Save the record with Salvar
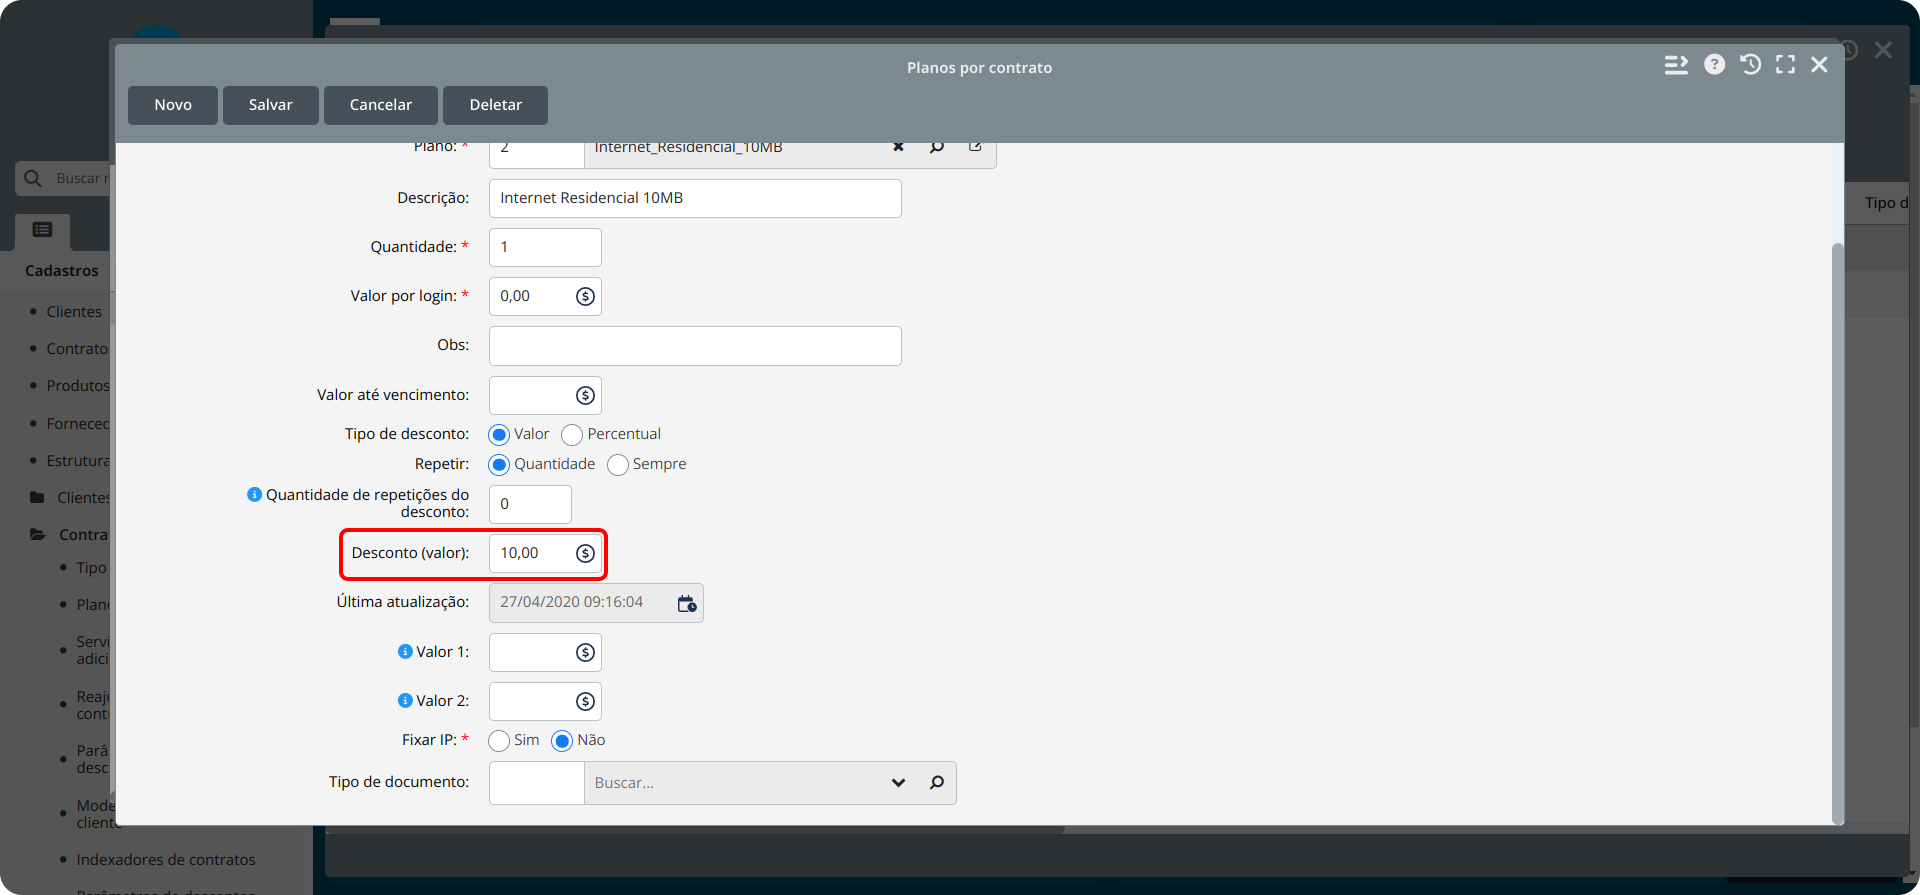 click(271, 105)
